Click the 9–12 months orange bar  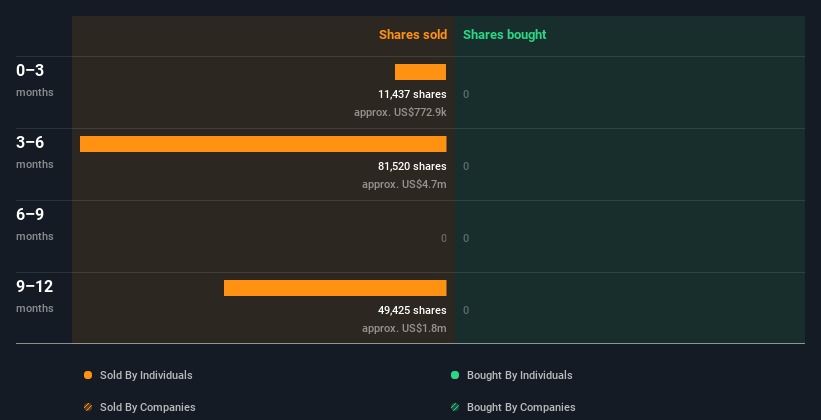(335, 288)
